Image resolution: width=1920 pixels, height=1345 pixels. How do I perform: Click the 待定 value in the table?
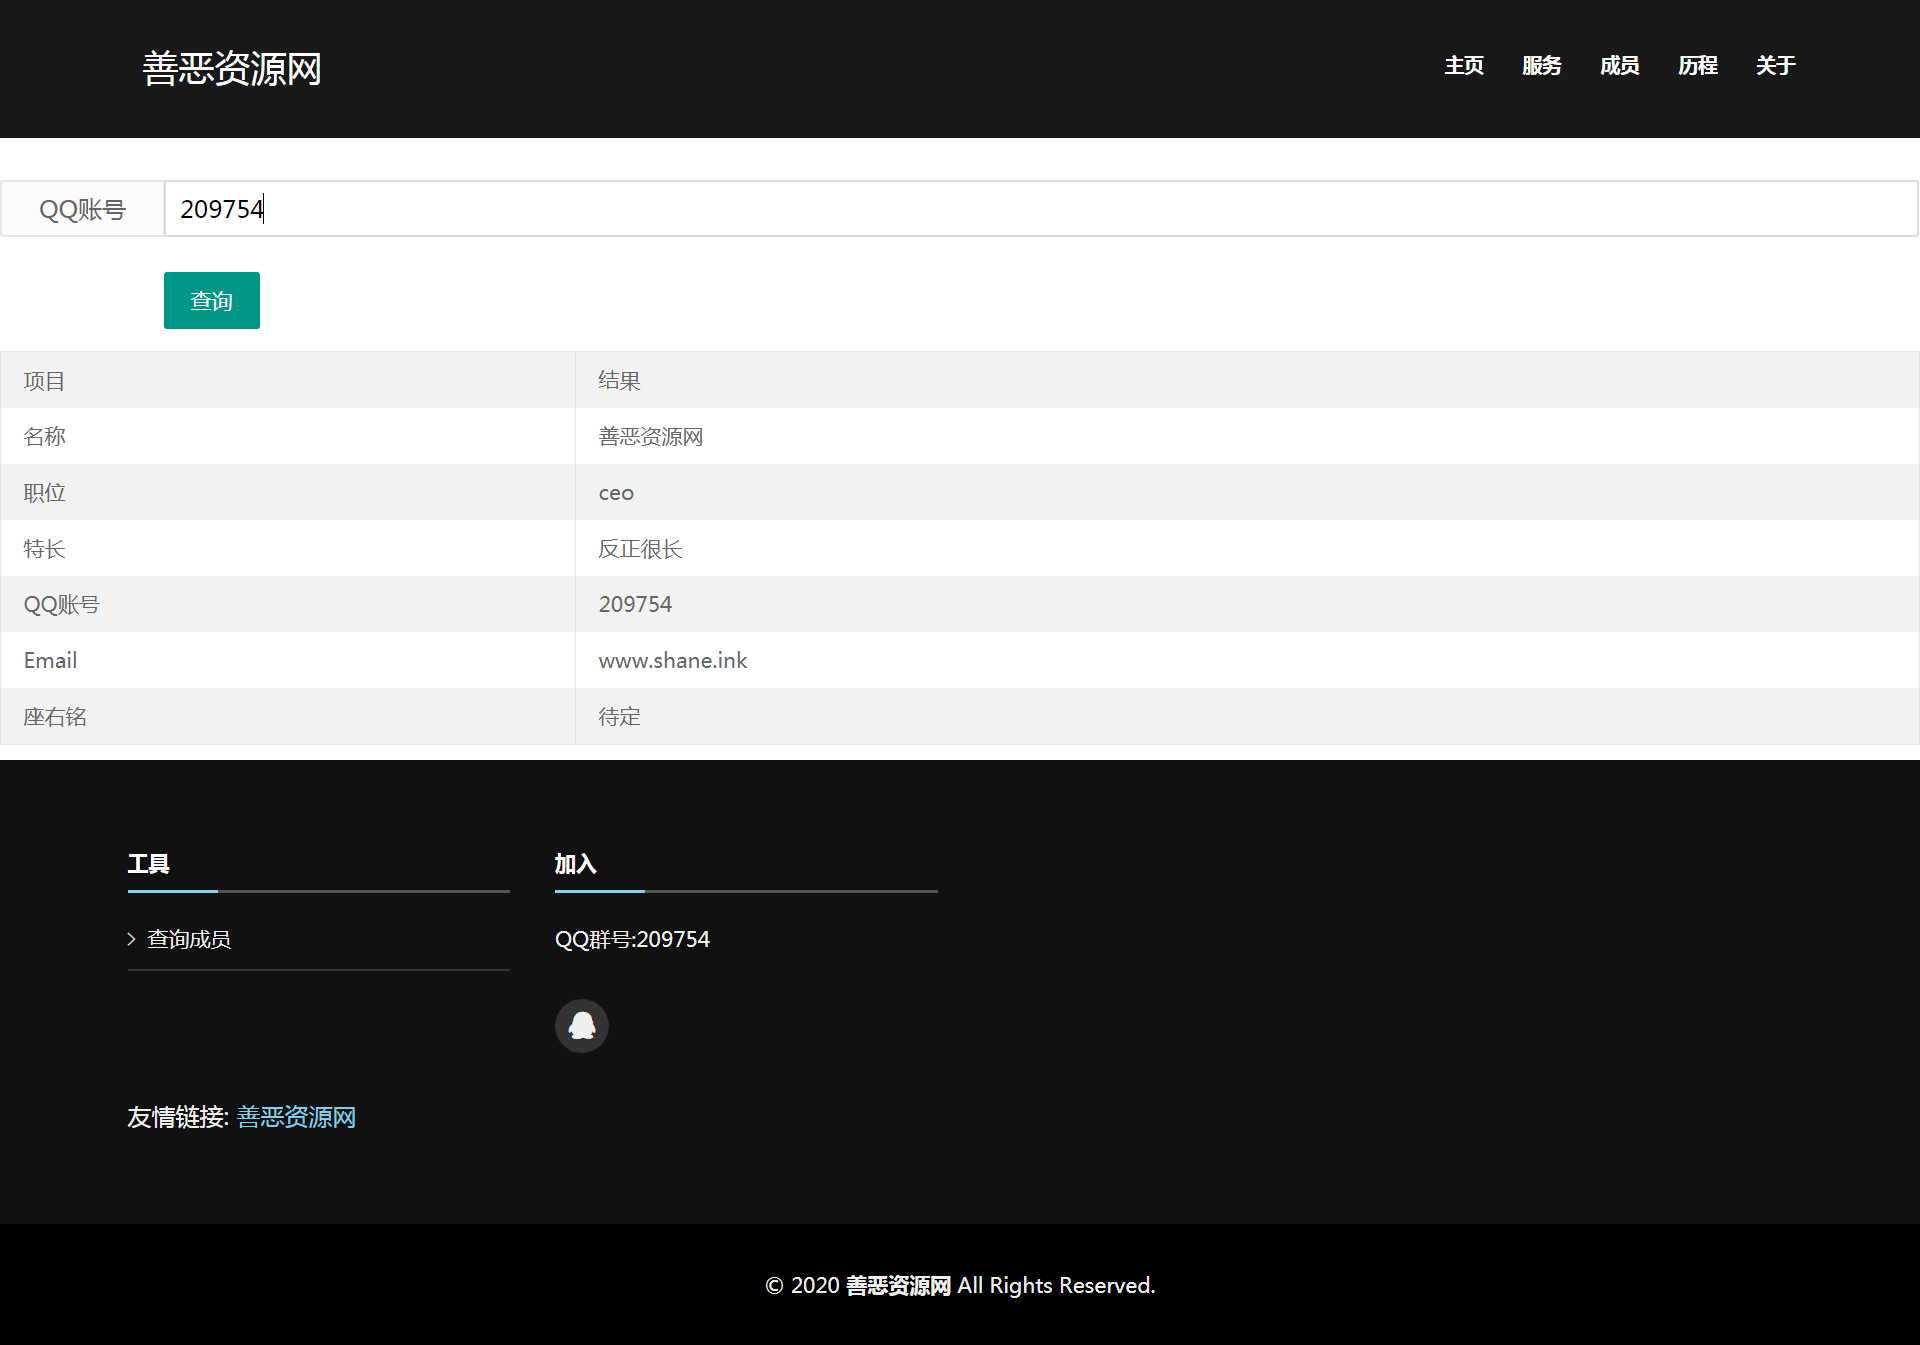click(619, 717)
